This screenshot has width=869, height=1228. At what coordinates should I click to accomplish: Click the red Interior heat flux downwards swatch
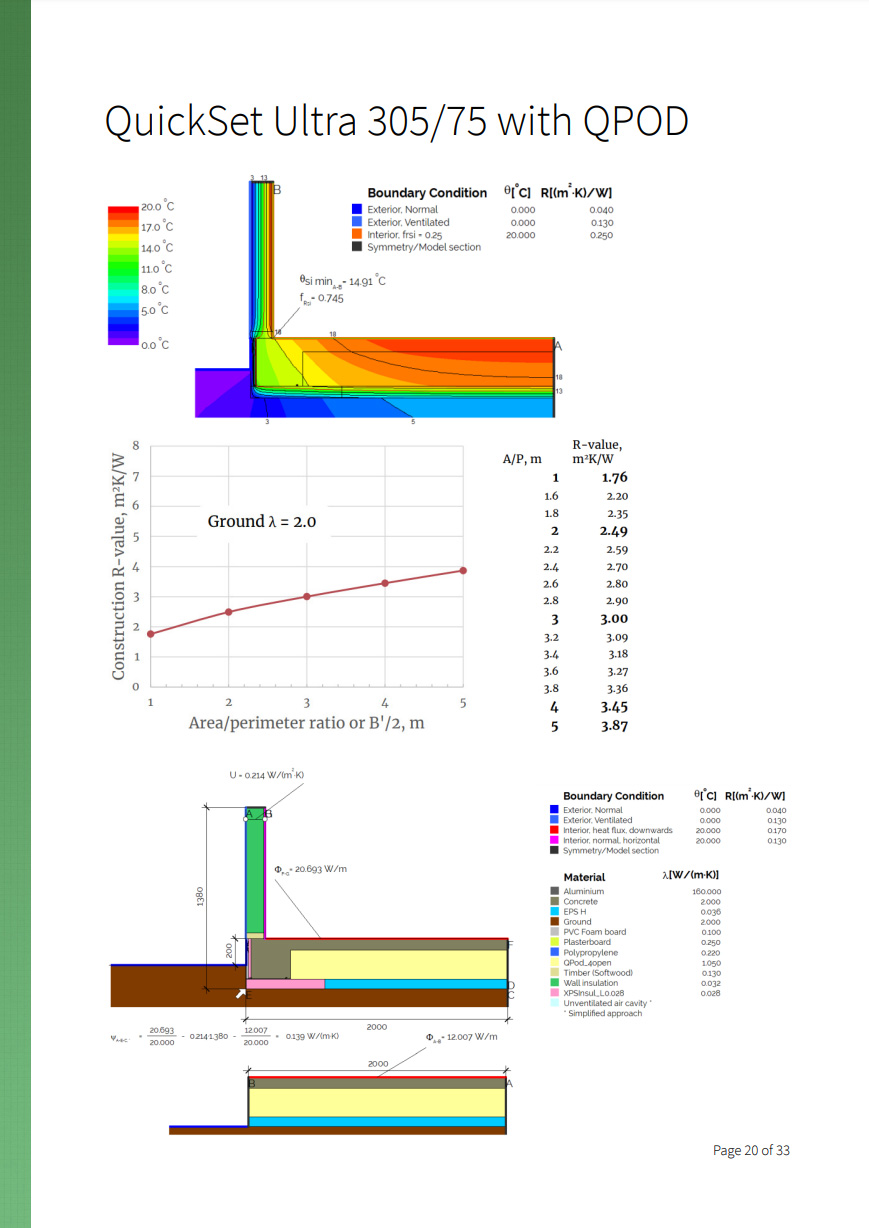pyautogui.click(x=553, y=830)
